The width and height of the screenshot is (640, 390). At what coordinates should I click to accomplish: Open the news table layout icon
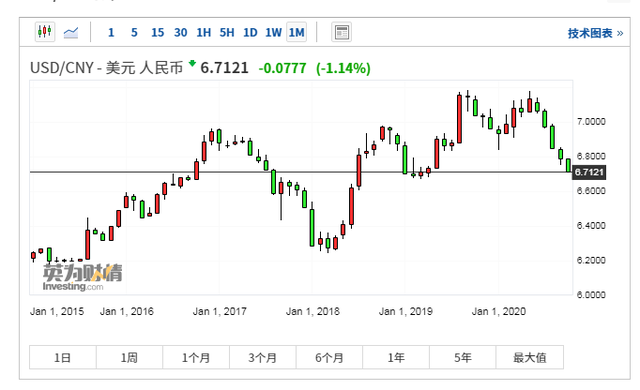341,32
